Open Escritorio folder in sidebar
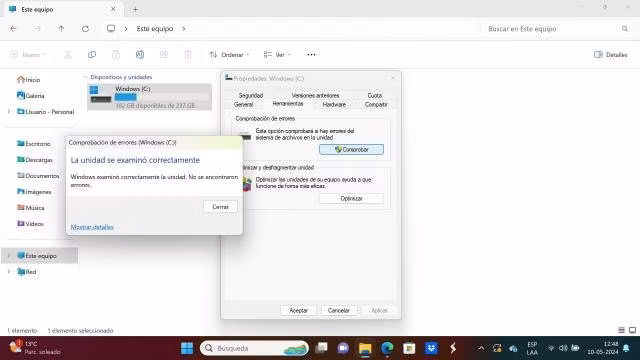 pyautogui.click(x=34, y=144)
